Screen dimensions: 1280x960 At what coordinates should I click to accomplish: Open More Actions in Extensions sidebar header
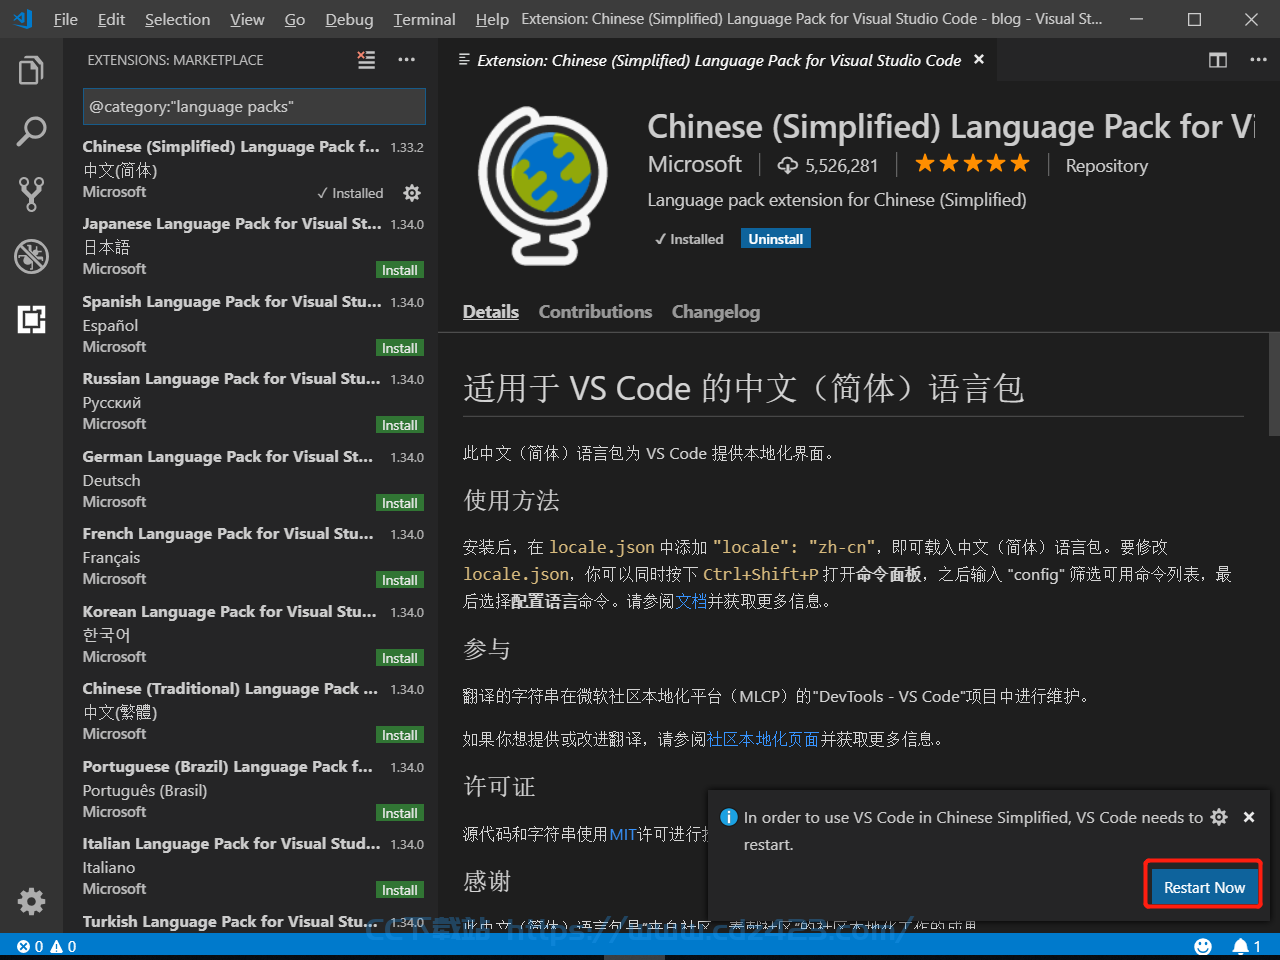406,60
